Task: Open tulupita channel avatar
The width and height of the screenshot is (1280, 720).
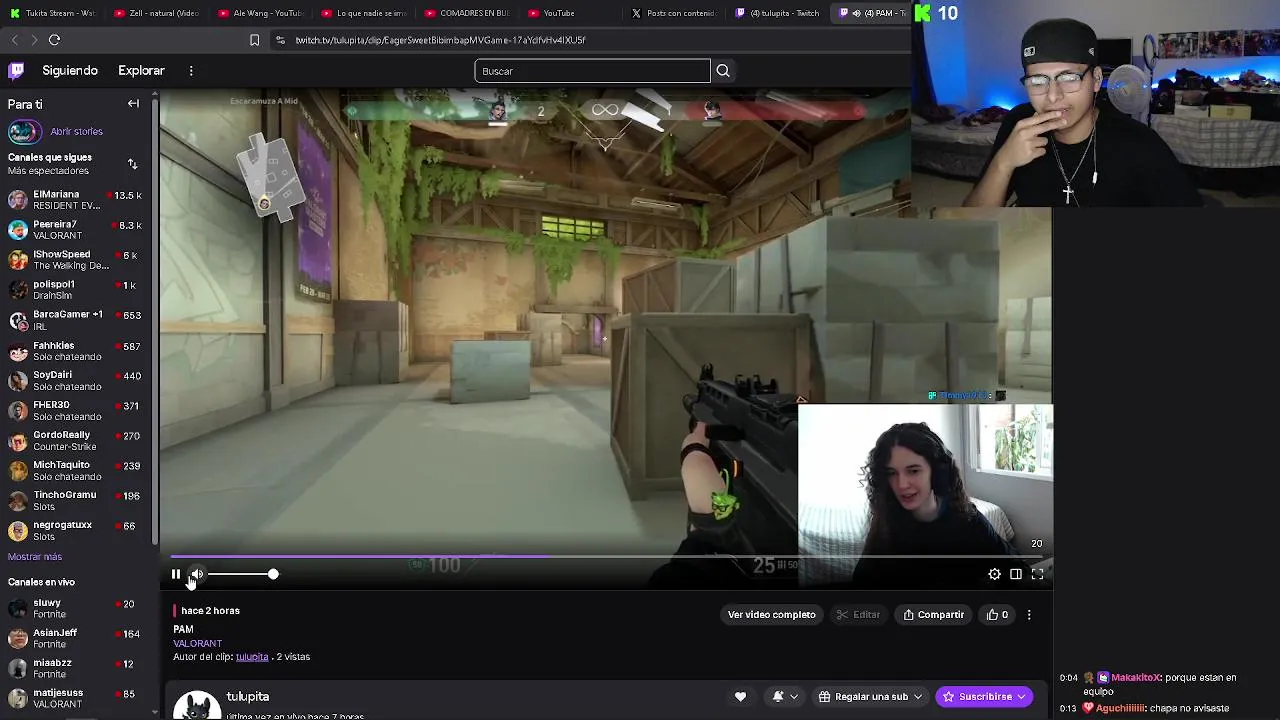Action: click(x=197, y=705)
